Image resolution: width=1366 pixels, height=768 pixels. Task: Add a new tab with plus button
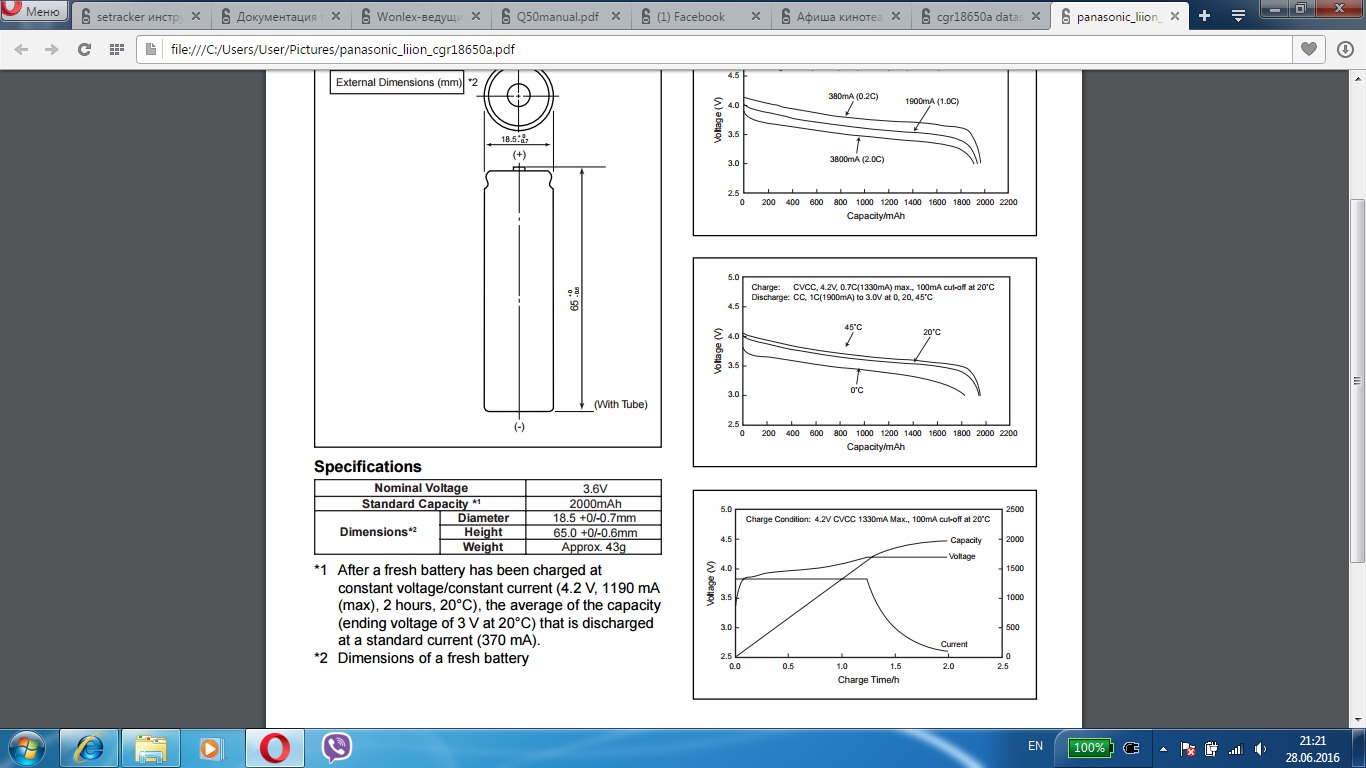(1204, 16)
